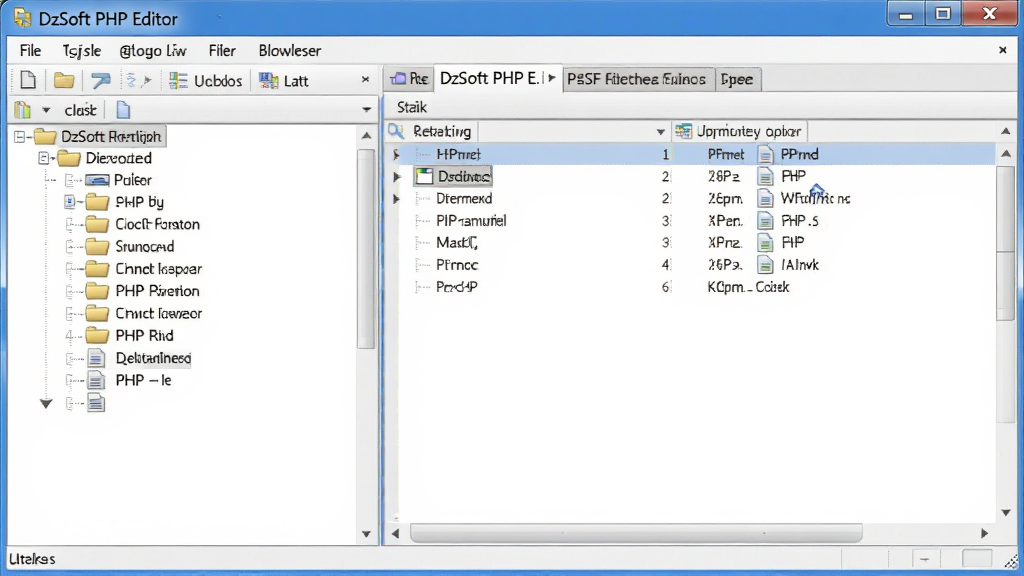Open the Blowleser menu

[289, 51]
